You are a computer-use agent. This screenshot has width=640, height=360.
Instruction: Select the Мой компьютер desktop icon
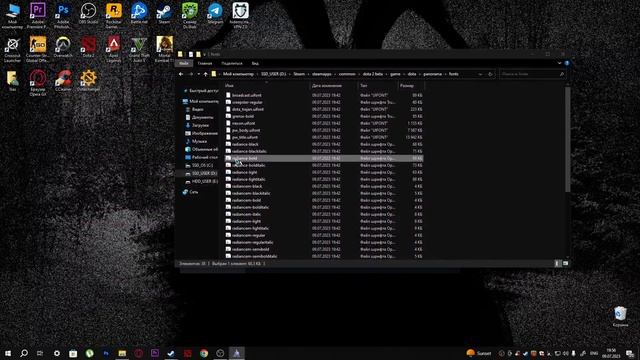coord(12,16)
